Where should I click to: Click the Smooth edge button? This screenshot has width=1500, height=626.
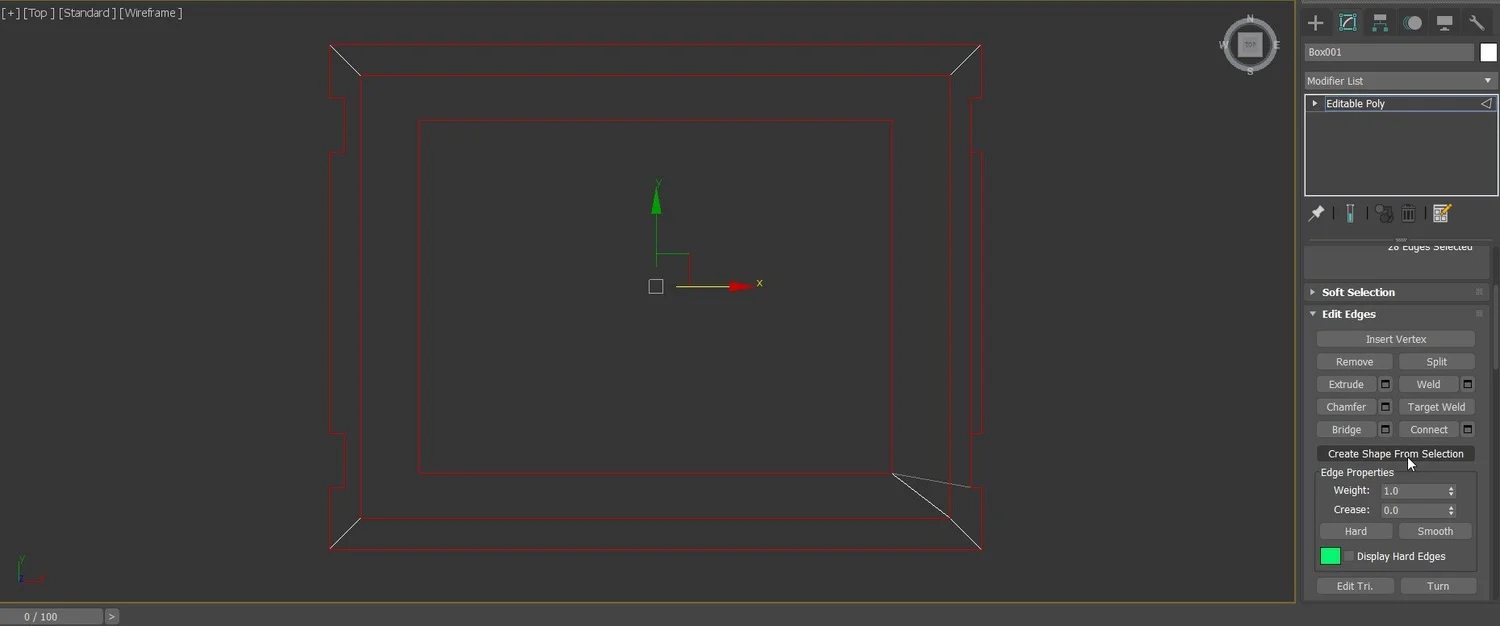(x=1435, y=531)
